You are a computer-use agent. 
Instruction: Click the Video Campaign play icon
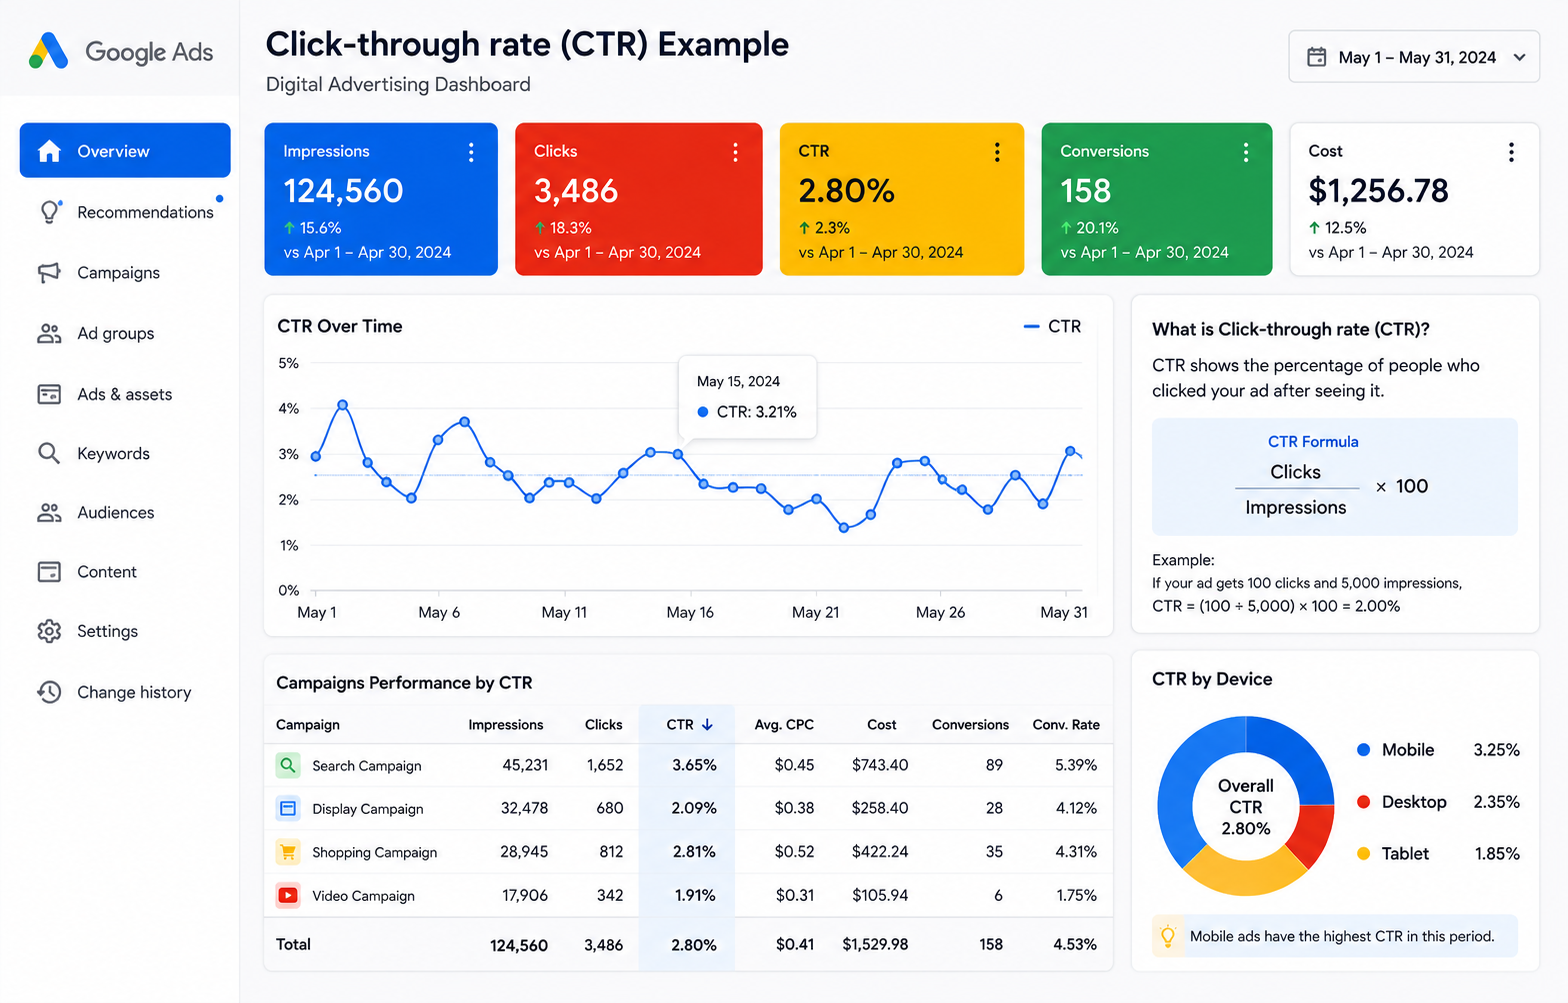pyautogui.click(x=288, y=895)
